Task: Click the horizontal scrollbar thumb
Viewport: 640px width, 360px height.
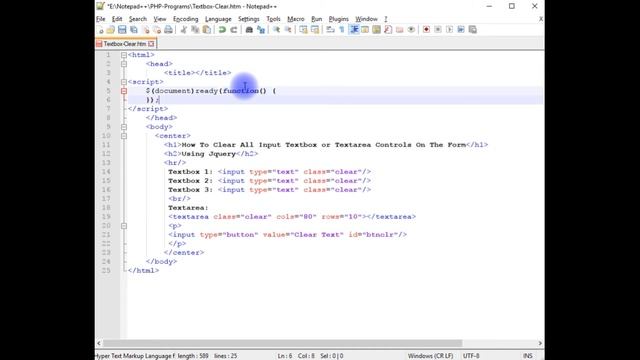Action: click(282, 343)
